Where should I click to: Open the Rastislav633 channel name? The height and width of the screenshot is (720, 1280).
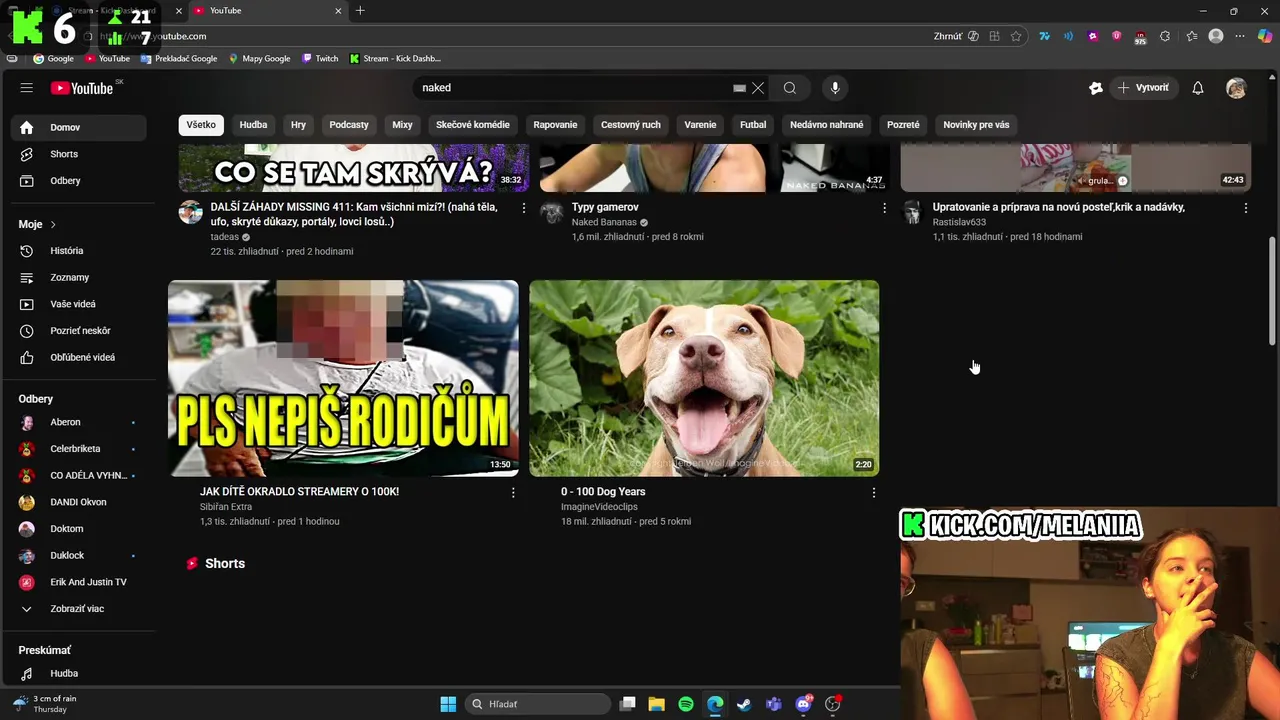(x=959, y=222)
